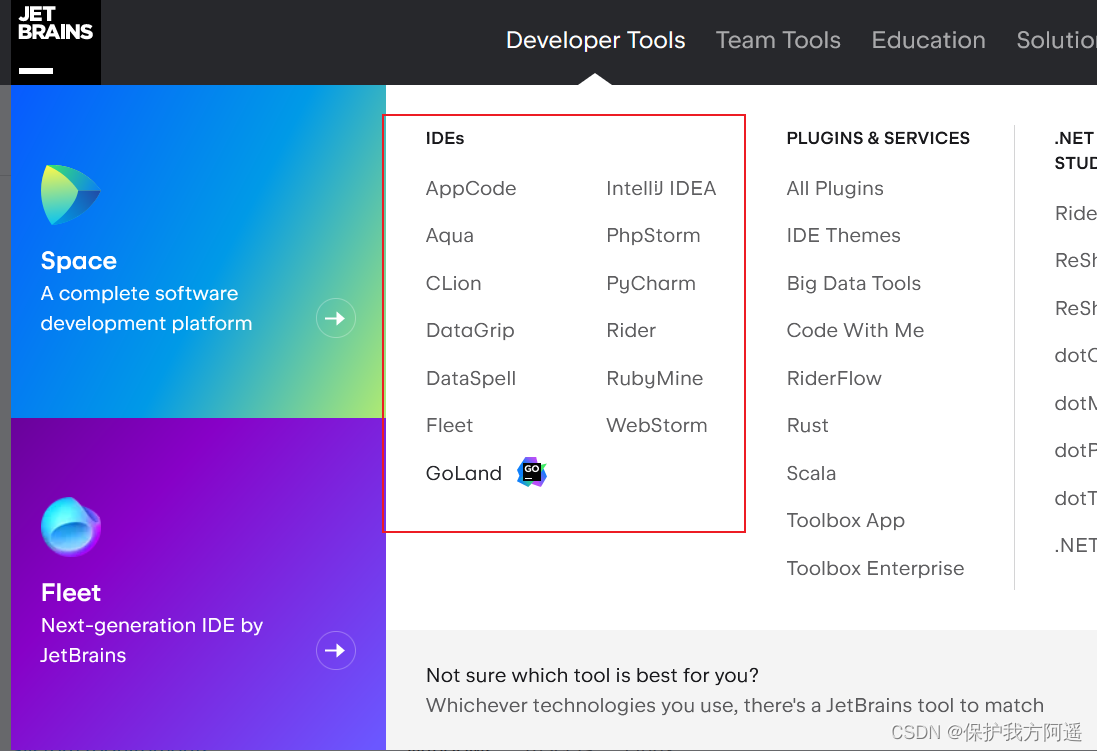Open the Rust plugin link

click(807, 426)
